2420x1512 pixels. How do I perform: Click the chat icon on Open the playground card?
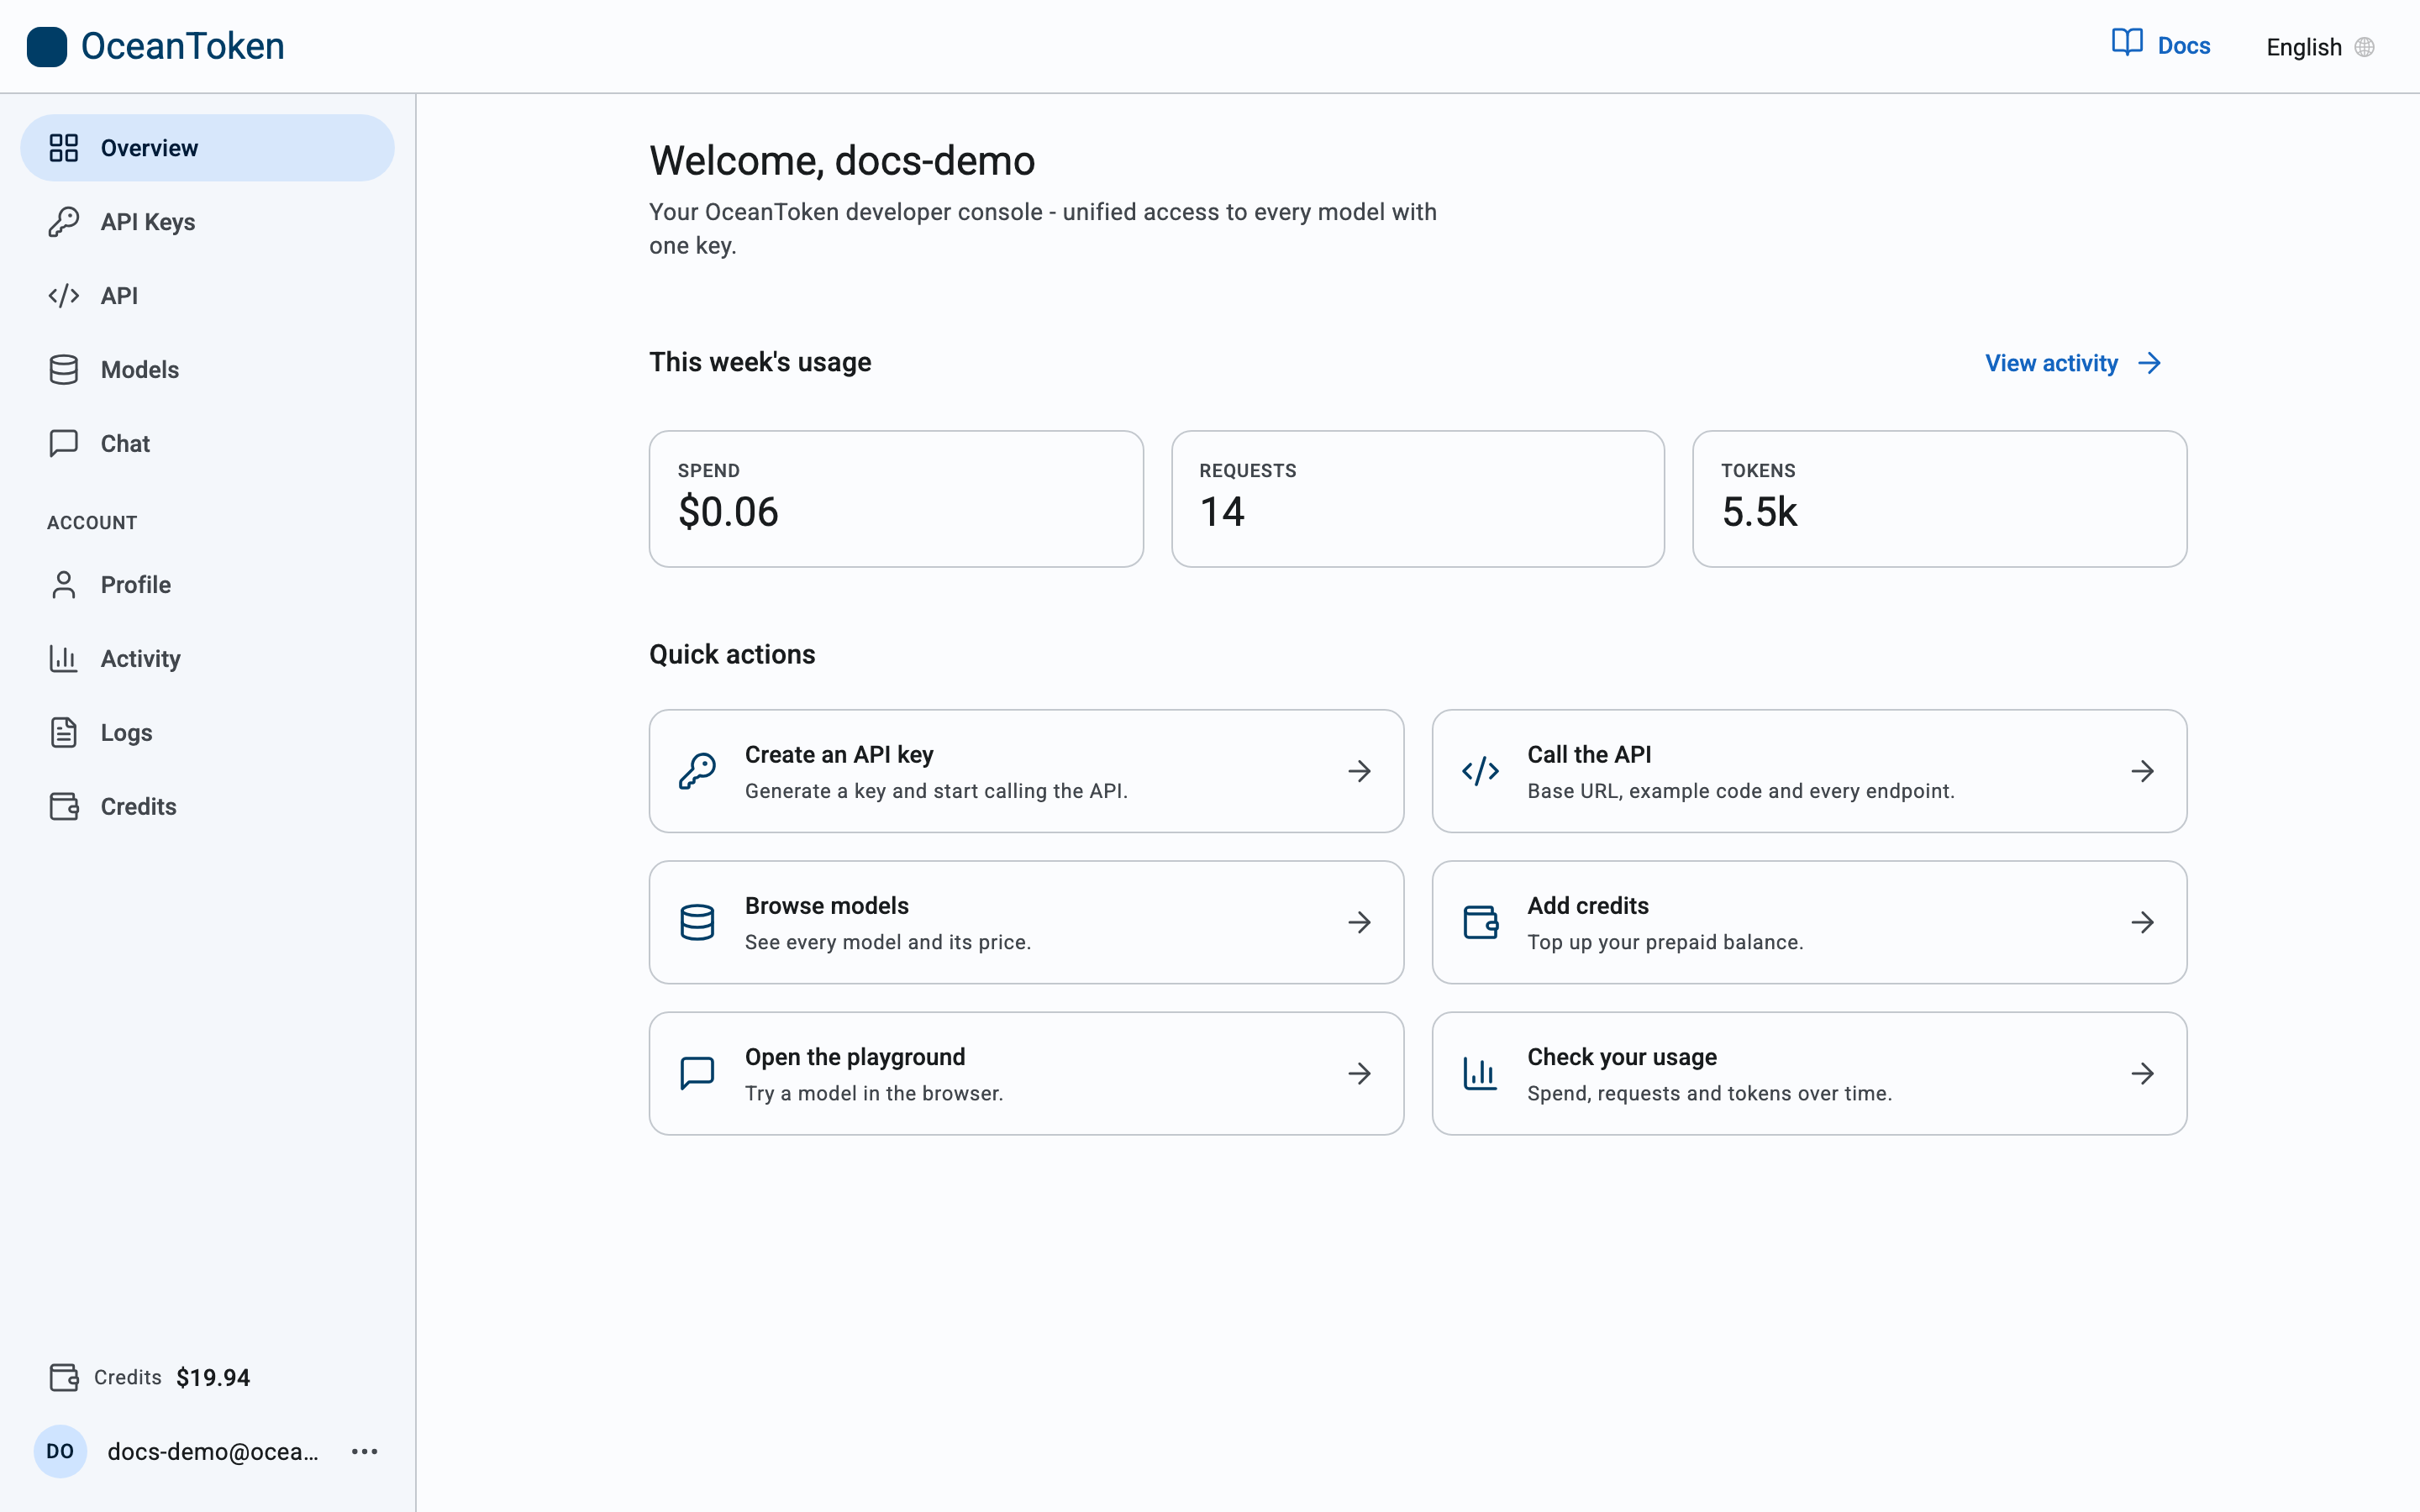pyautogui.click(x=697, y=1073)
